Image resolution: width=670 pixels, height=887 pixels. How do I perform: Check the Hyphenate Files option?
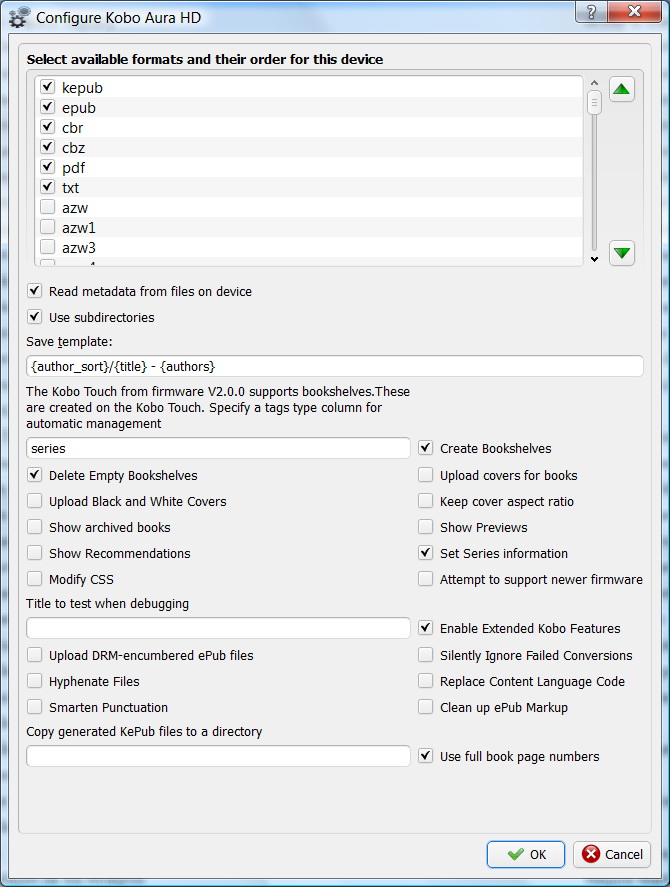tap(35, 681)
